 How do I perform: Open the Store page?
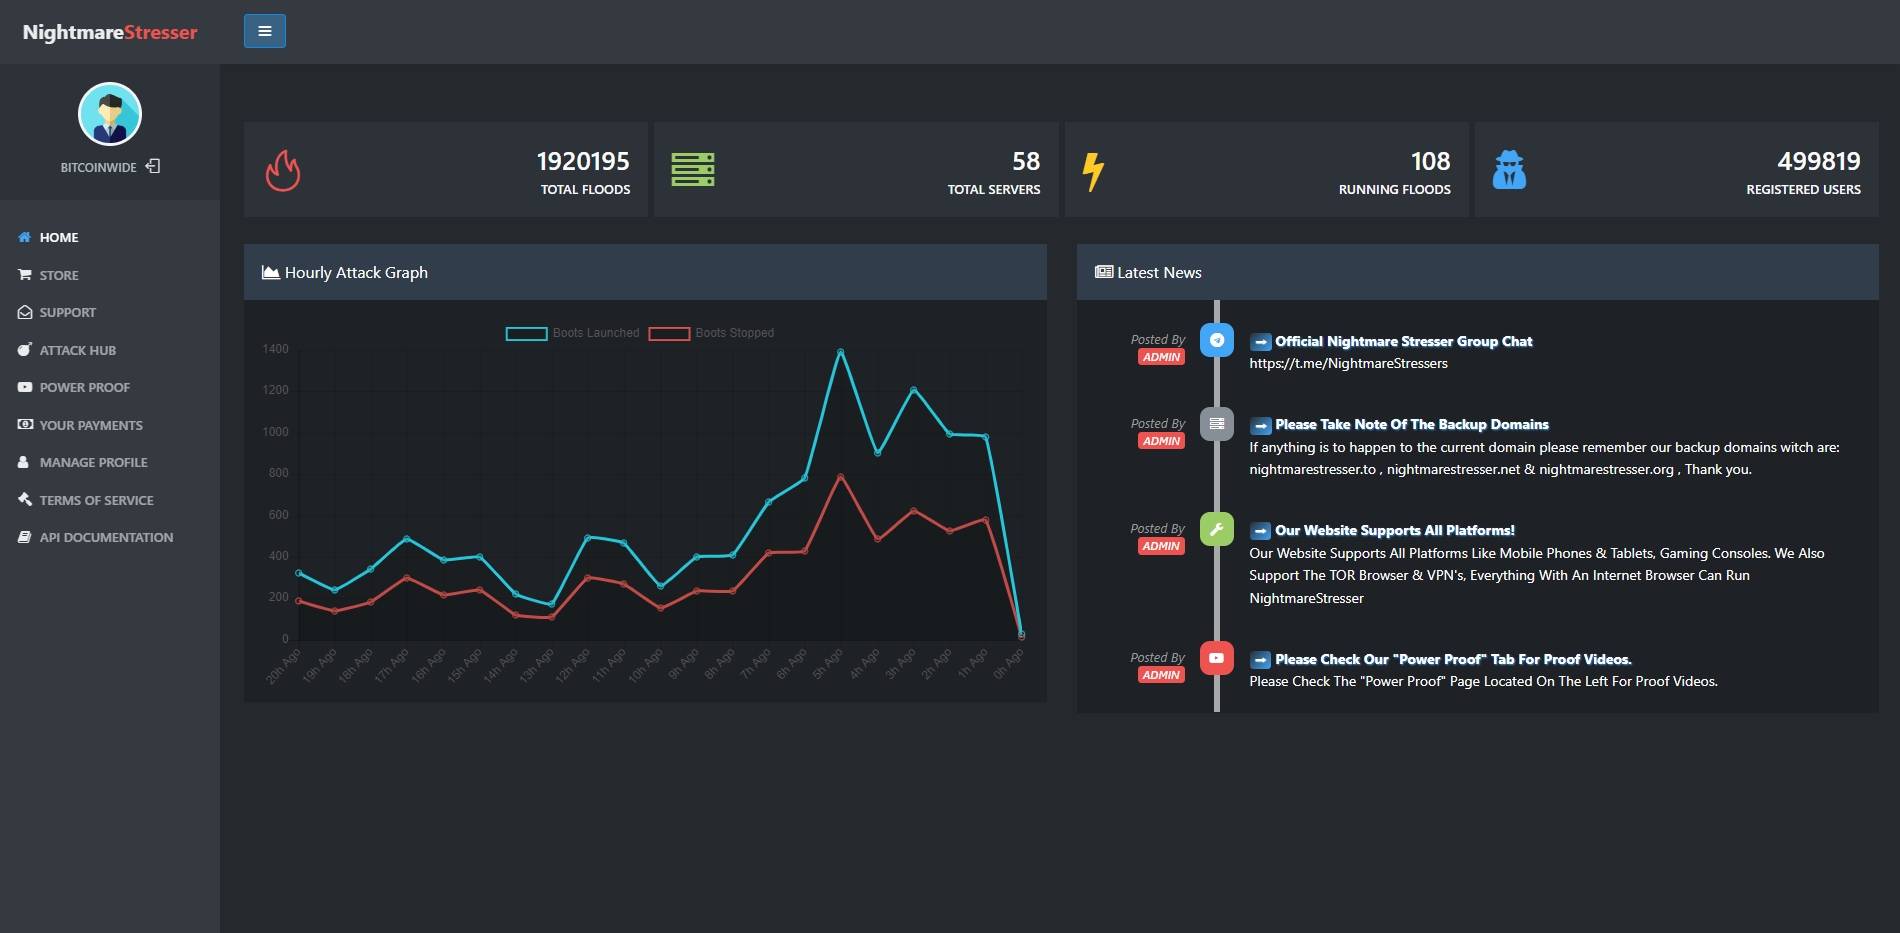[x=59, y=275]
